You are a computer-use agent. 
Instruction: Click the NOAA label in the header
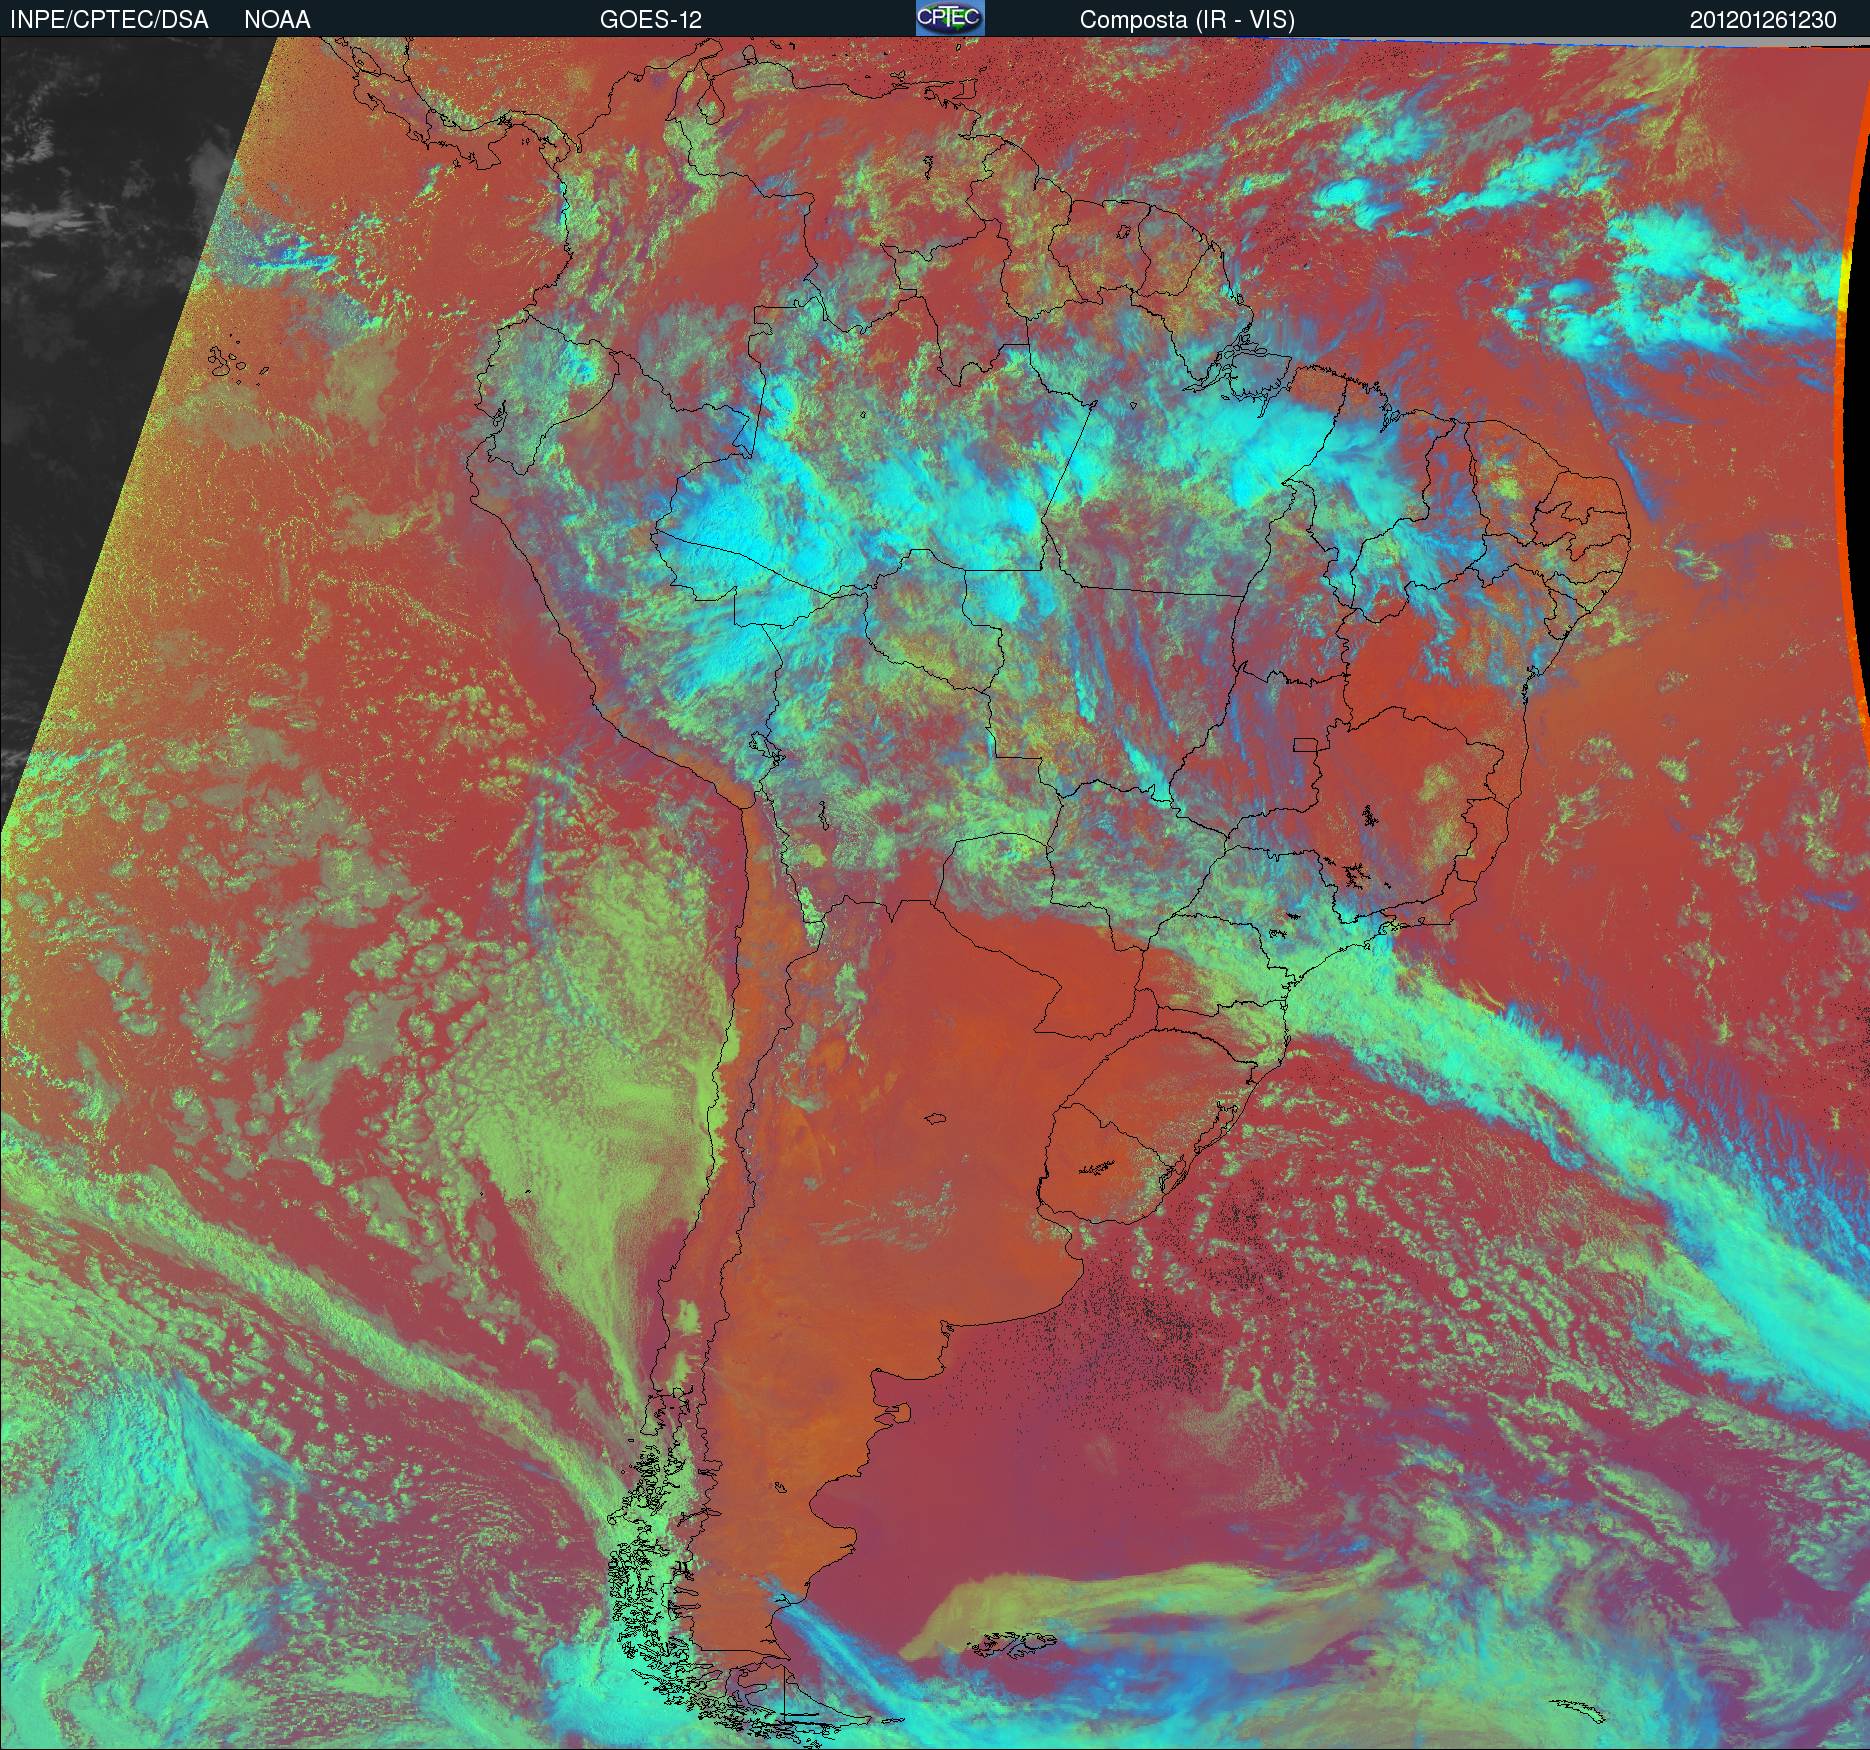277,20
